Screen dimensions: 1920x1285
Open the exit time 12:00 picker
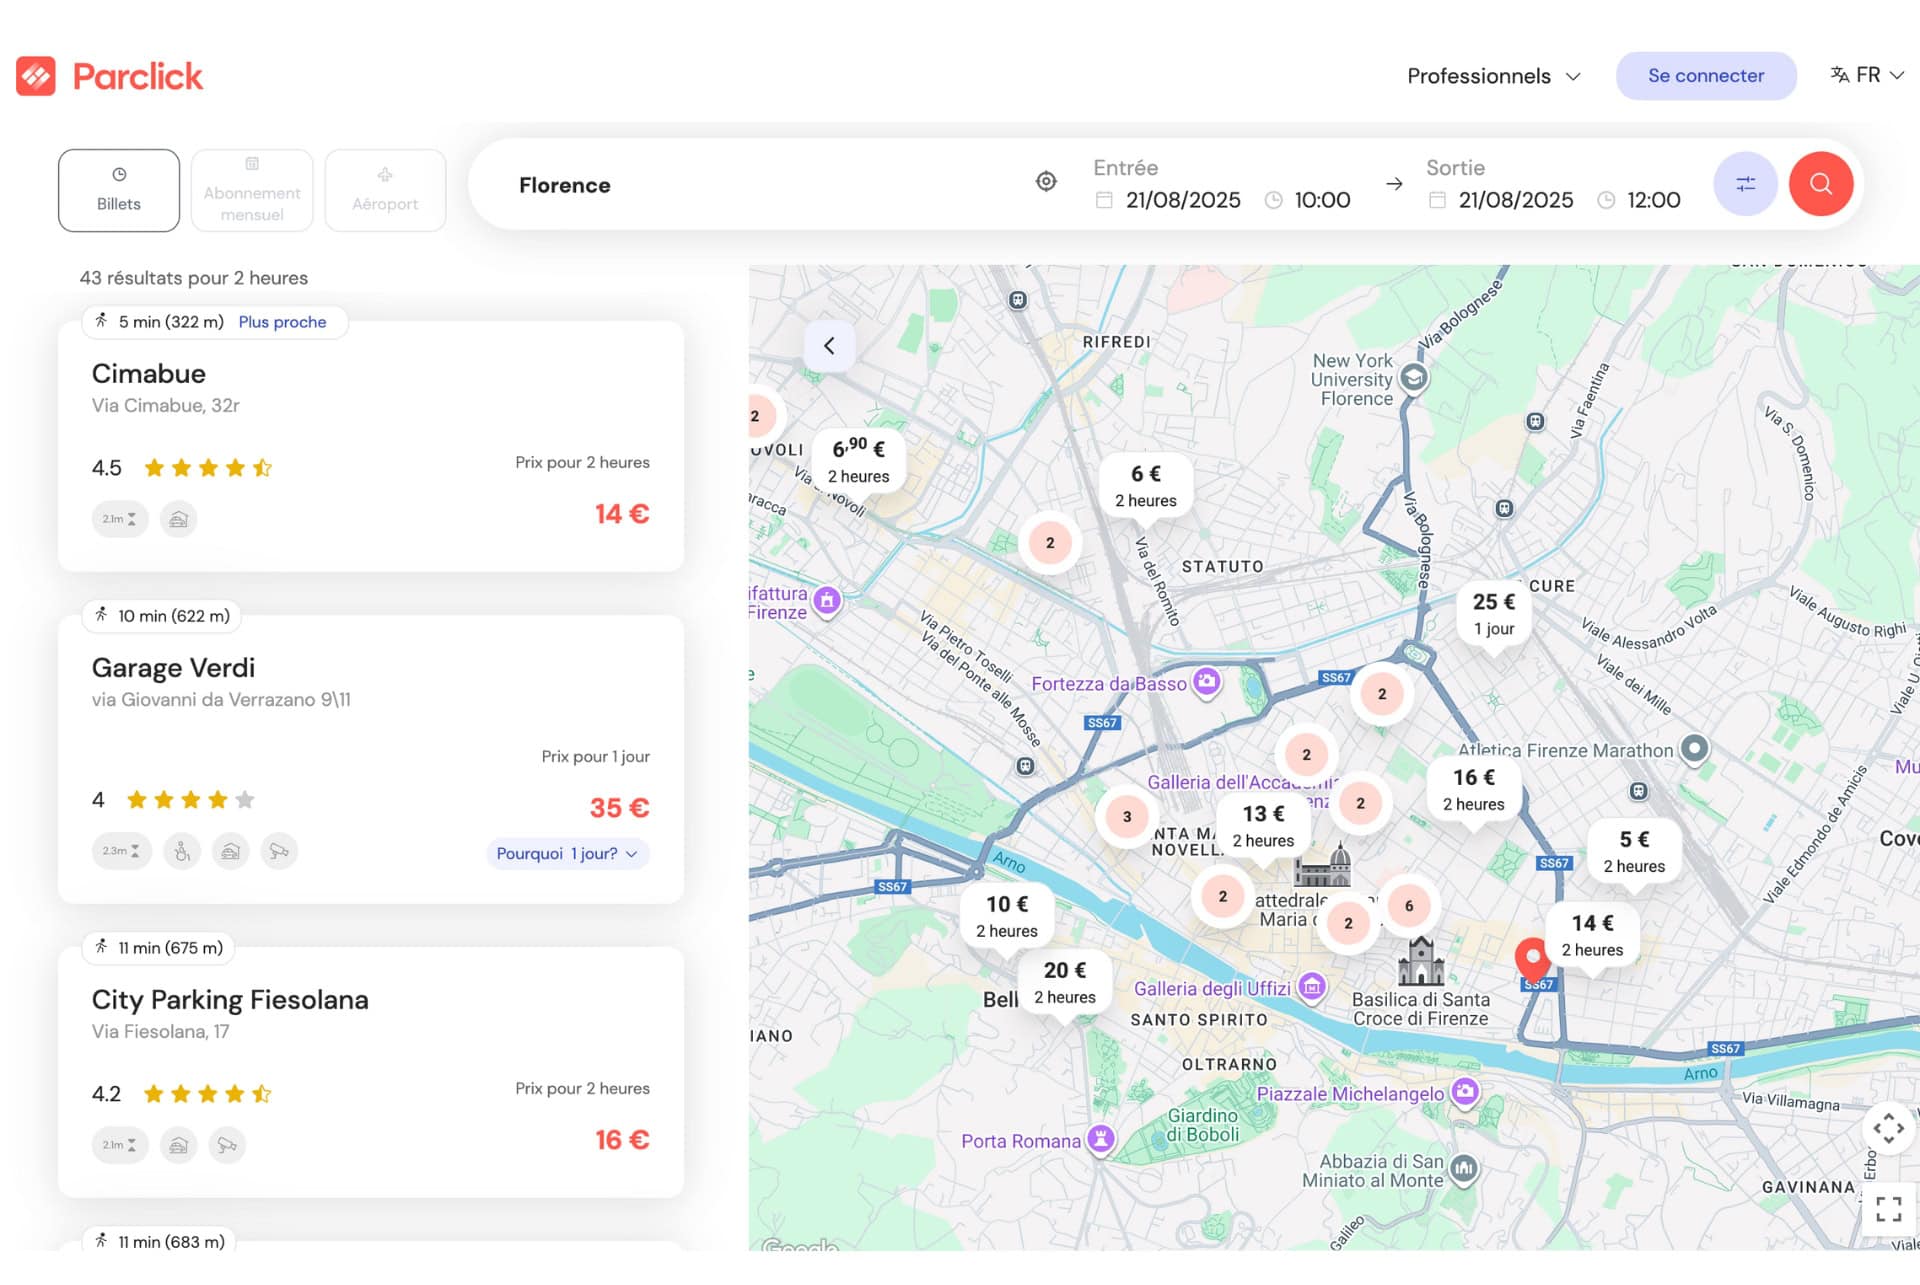pos(1639,200)
